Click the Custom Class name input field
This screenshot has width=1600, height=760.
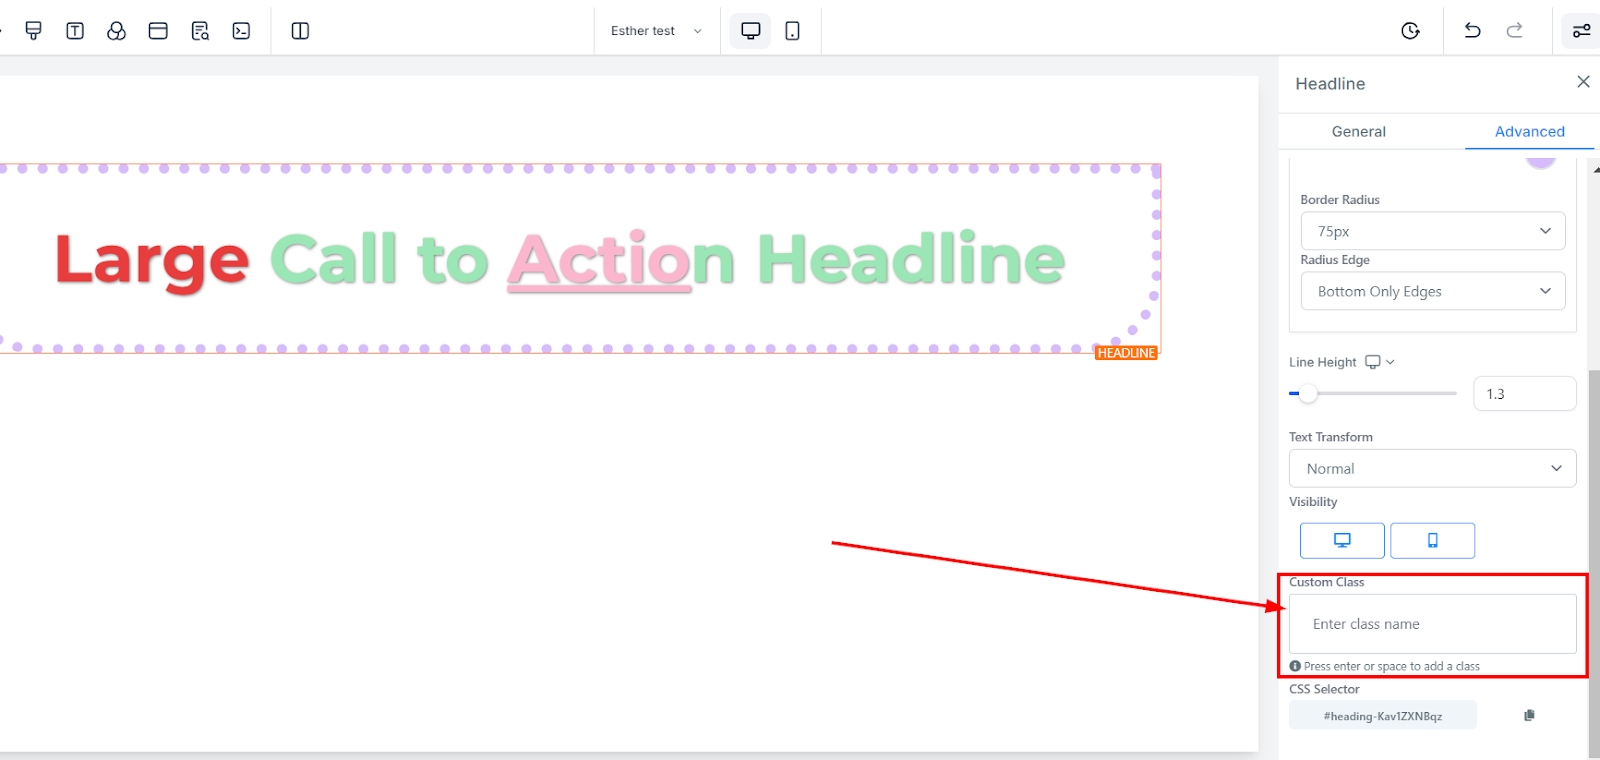1432,624
